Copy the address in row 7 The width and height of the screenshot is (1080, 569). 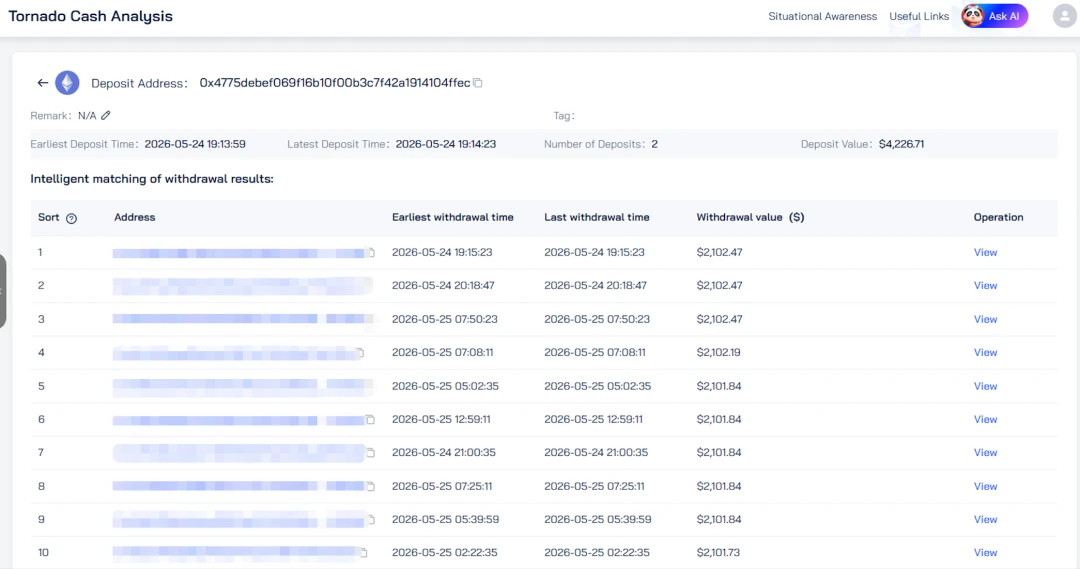coord(371,453)
